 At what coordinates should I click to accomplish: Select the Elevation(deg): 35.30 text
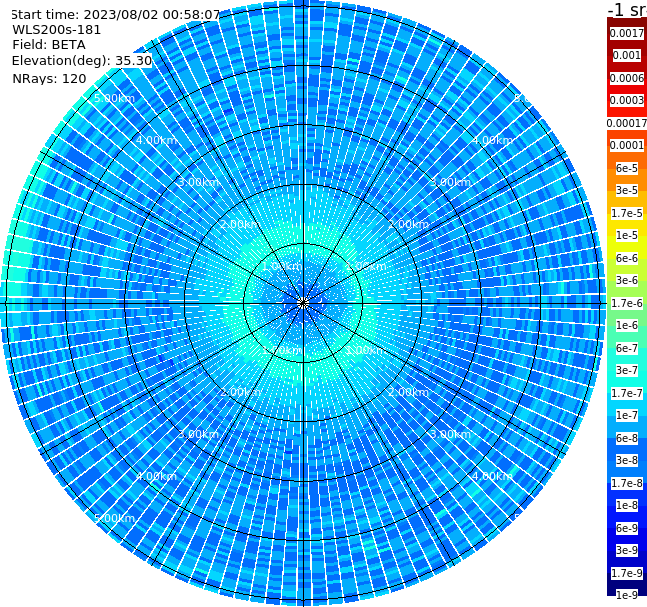coord(82,61)
